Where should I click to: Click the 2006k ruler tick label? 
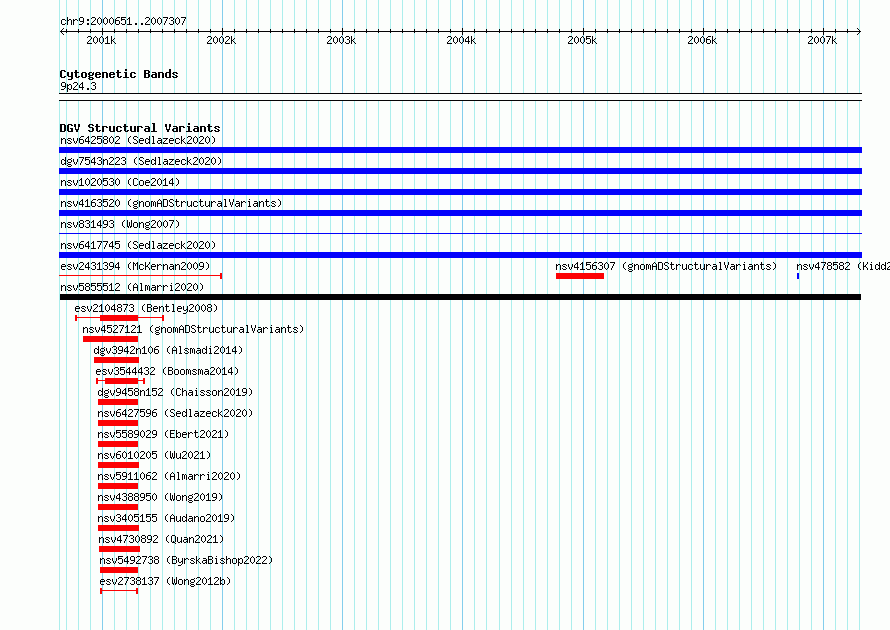click(702, 40)
